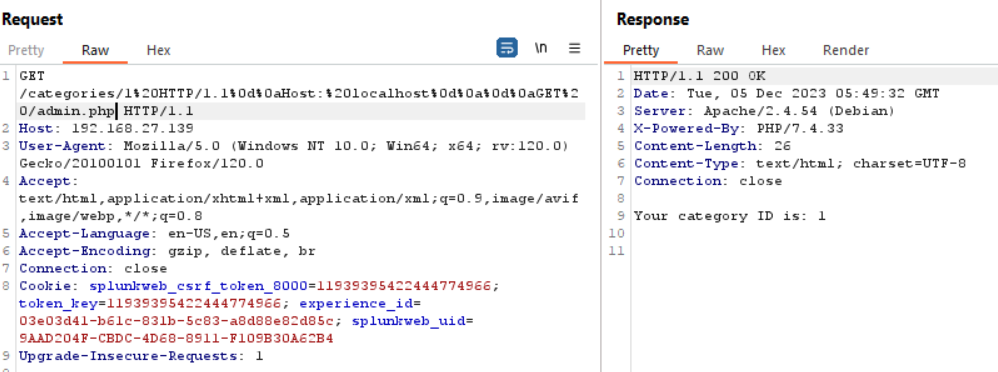Click the splunkweb_uid cookie name

(x=408, y=321)
